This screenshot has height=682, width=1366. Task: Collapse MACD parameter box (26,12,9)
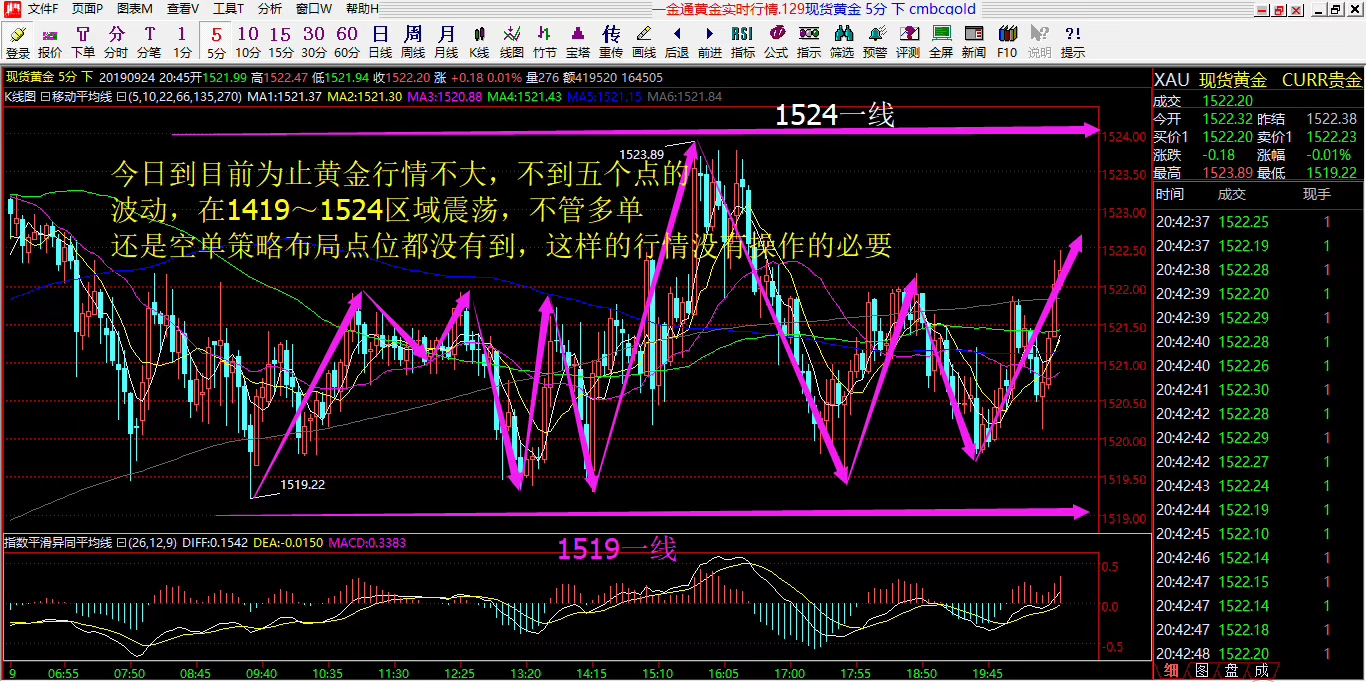point(121,542)
